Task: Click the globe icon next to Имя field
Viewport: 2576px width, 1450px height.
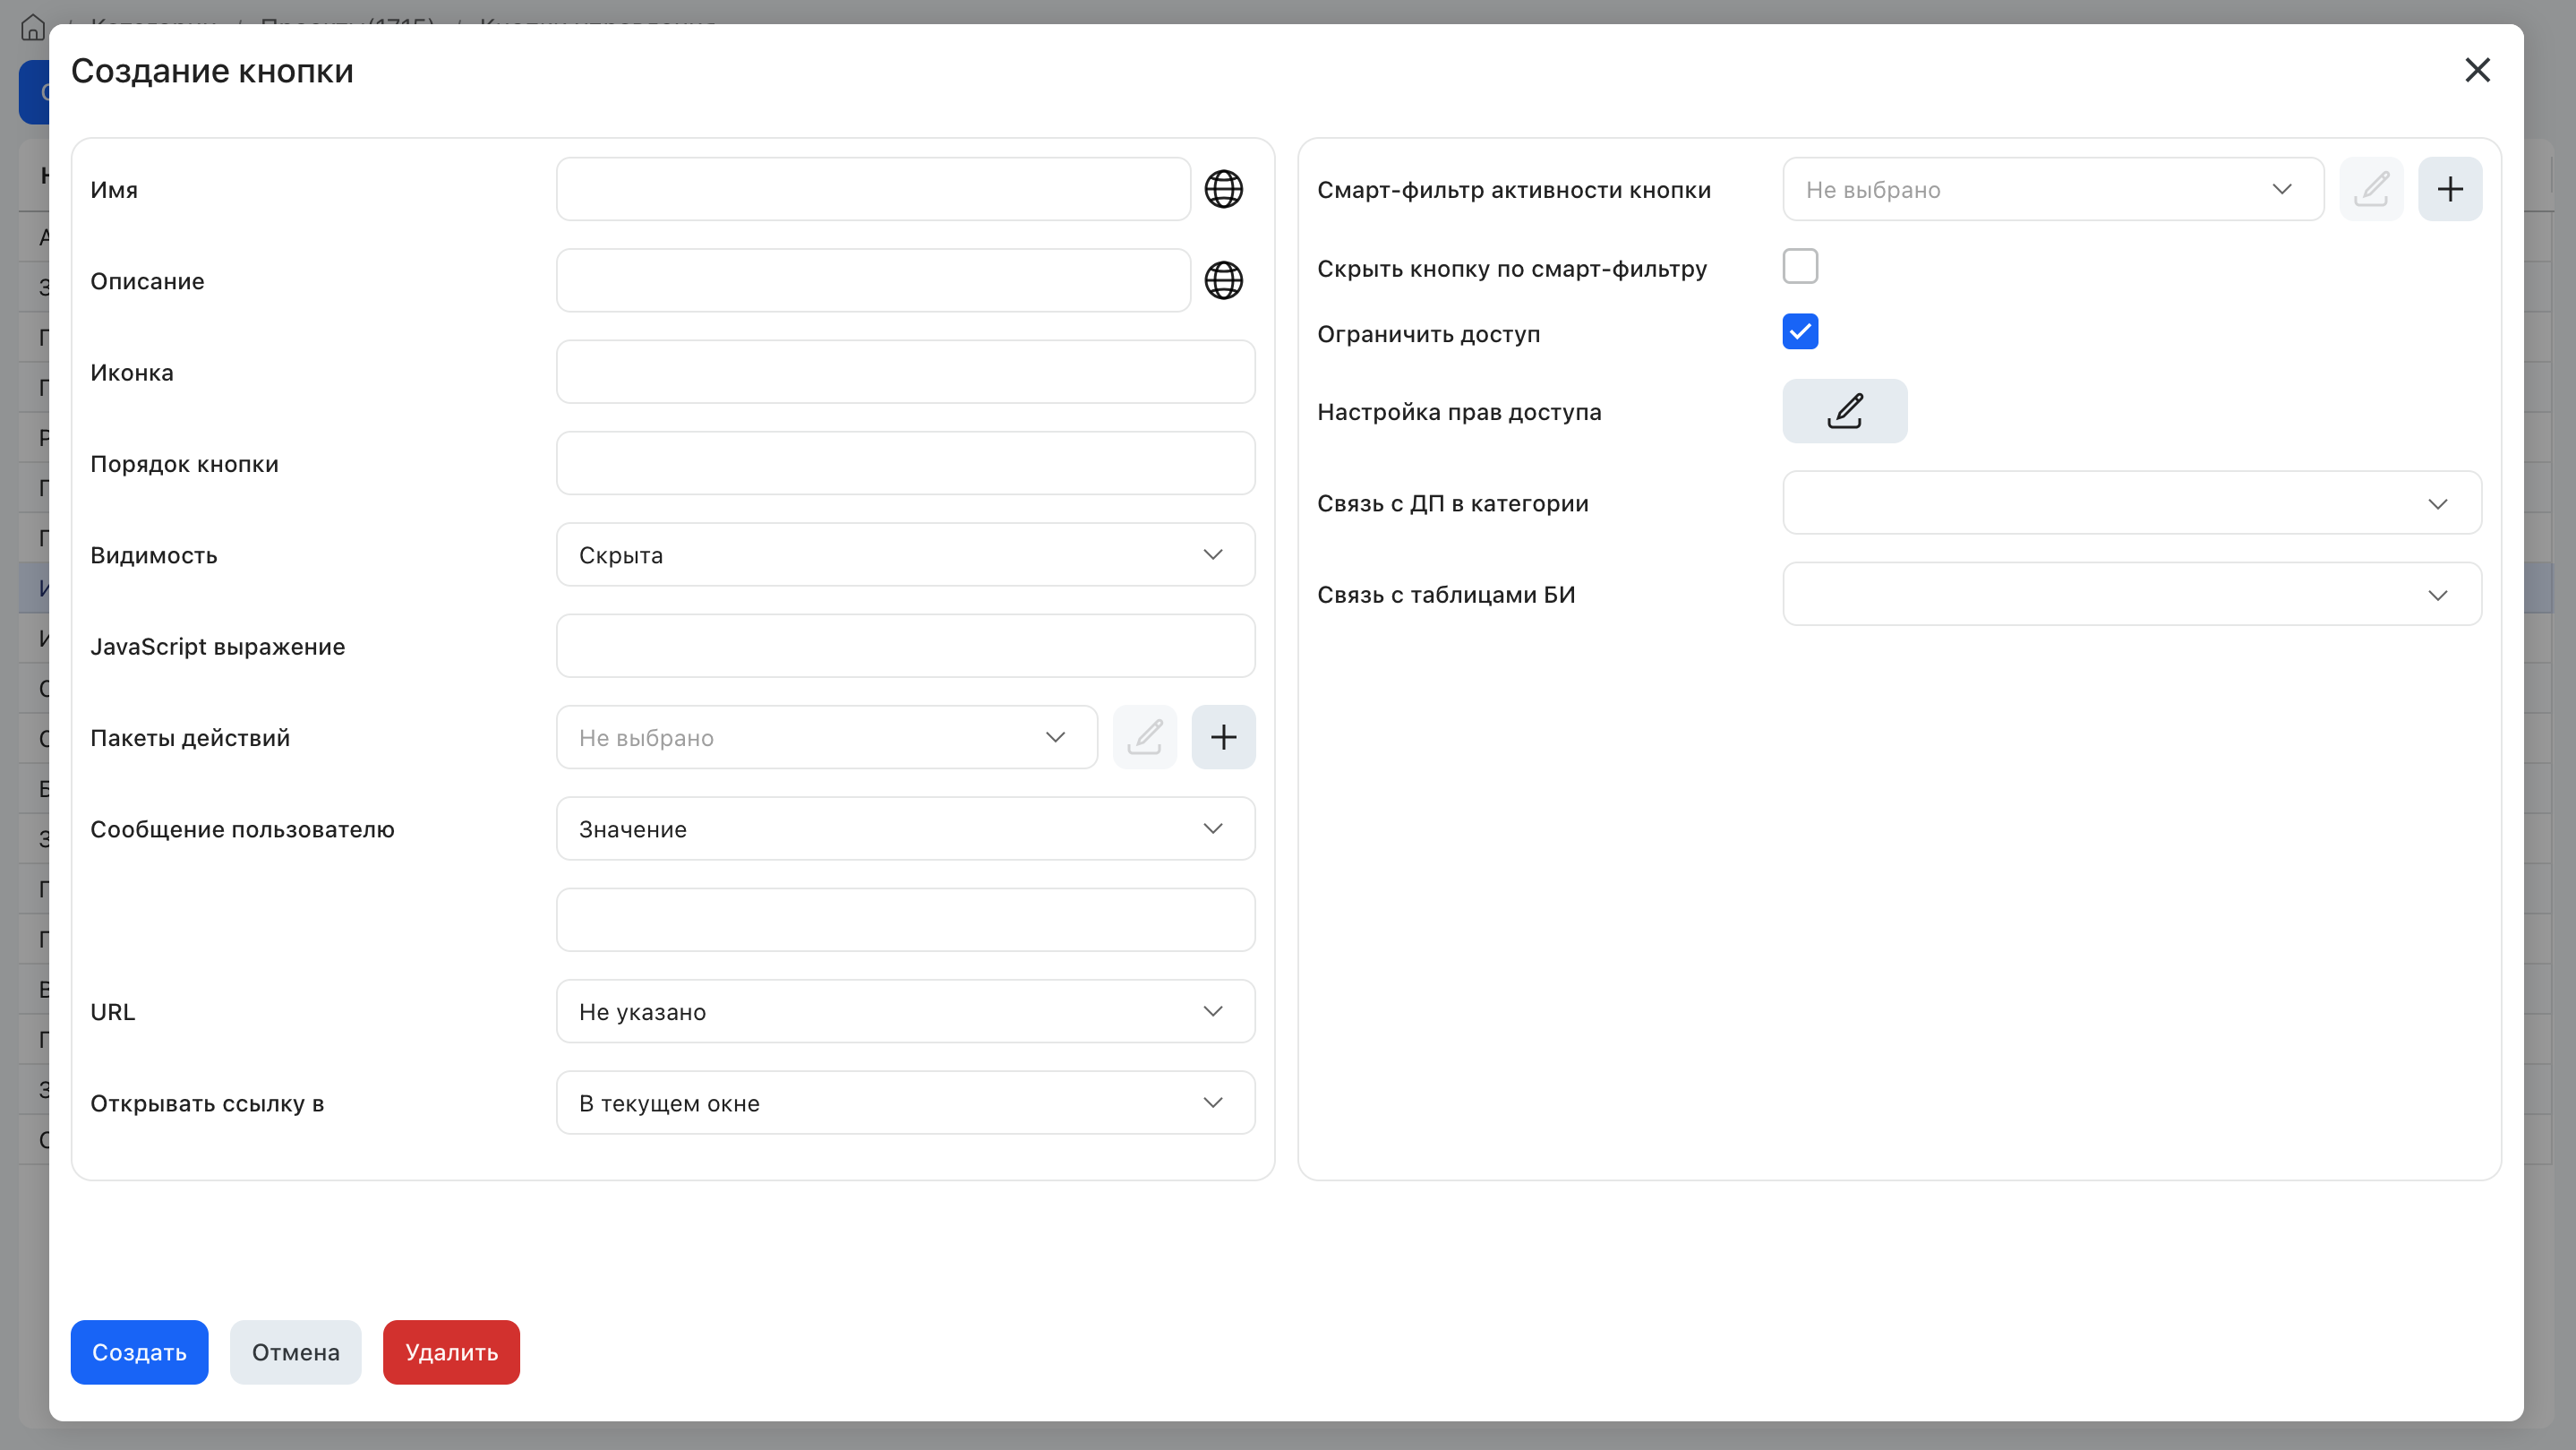Action: click(x=1223, y=189)
